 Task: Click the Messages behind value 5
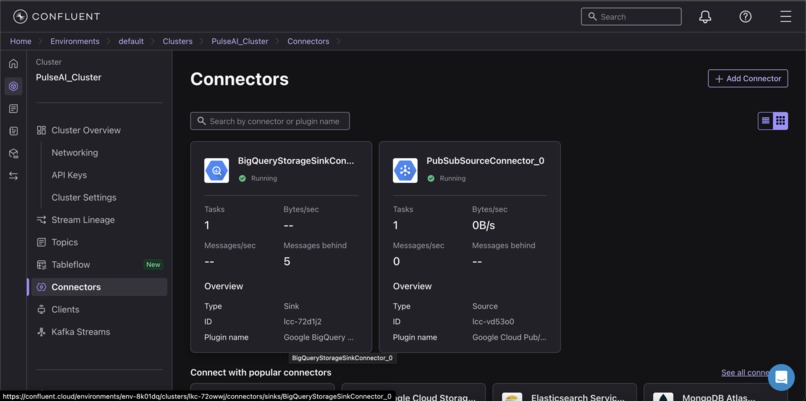click(x=287, y=261)
